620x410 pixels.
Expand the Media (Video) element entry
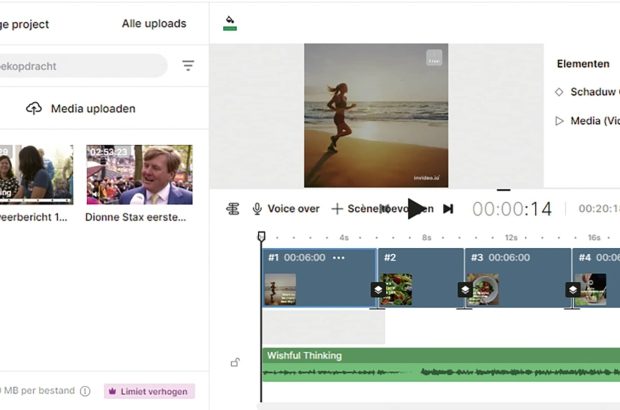click(x=559, y=121)
